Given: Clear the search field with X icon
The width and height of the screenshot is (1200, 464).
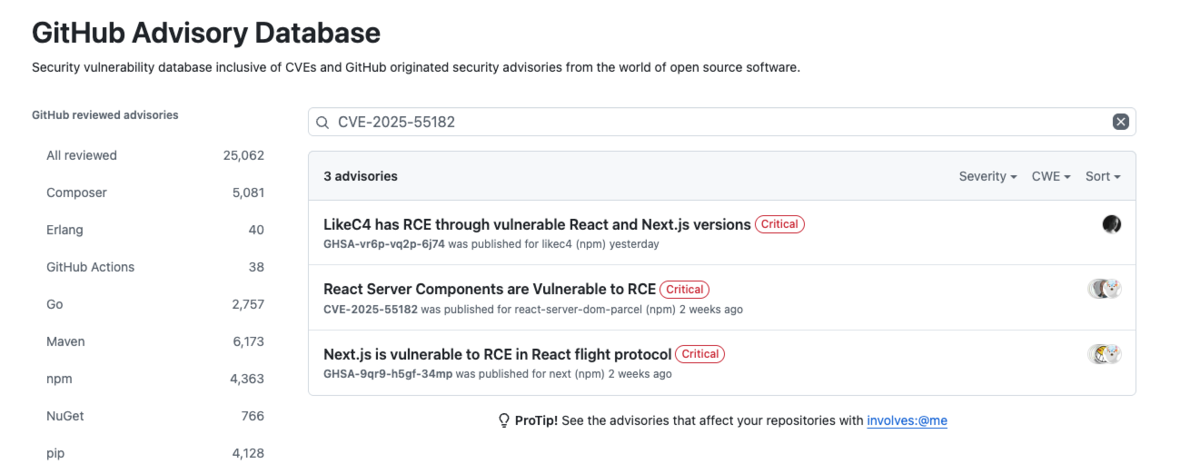Looking at the screenshot, I should 1121,122.
